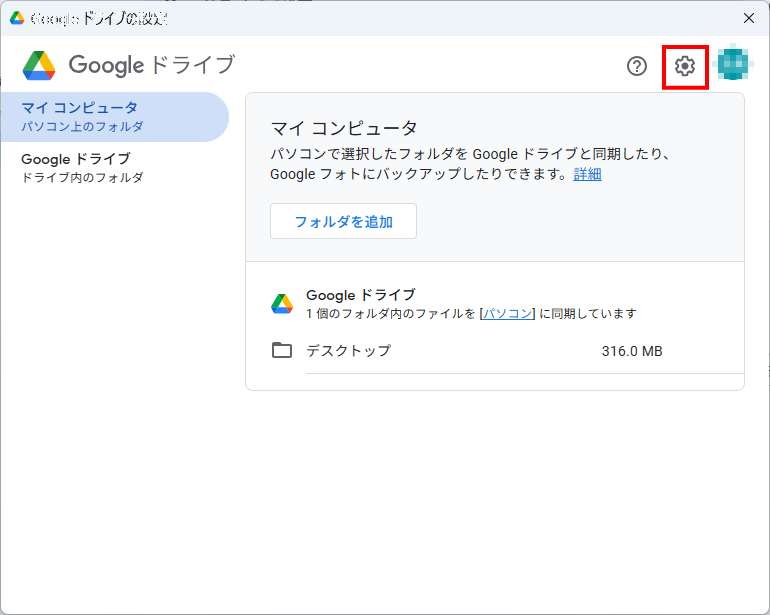The image size is (770, 615).
Task: Click the help question mark icon
Action: tap(637, 67)
